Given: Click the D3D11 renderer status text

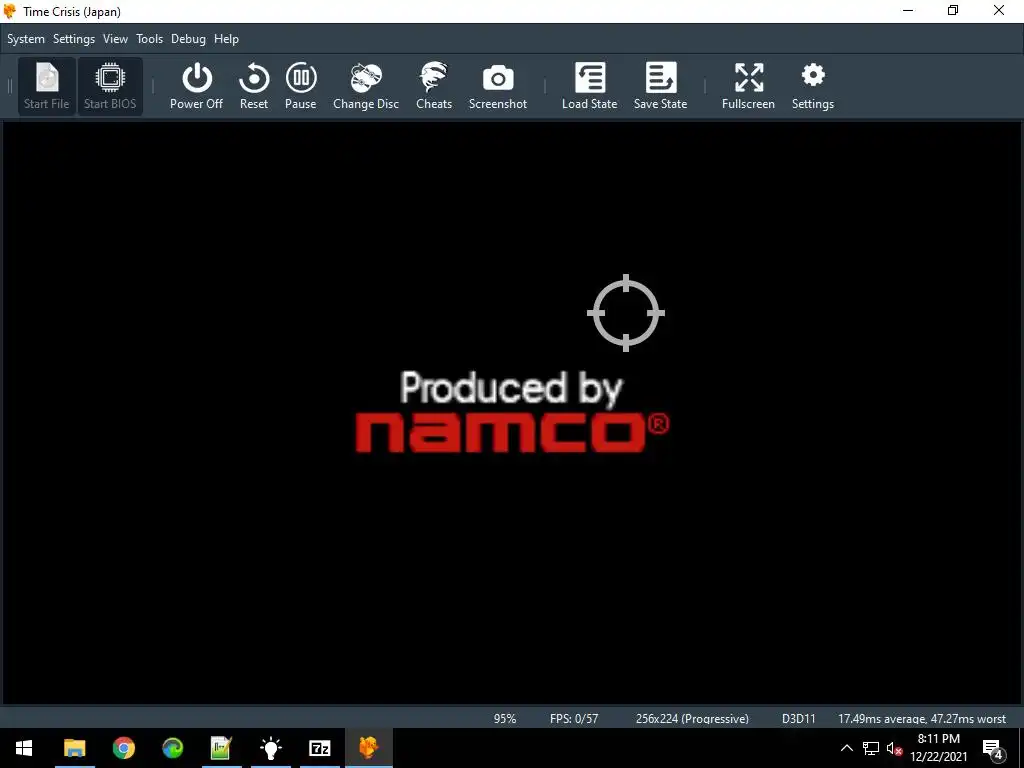Looking at the screenshot, I should point(799,718).
